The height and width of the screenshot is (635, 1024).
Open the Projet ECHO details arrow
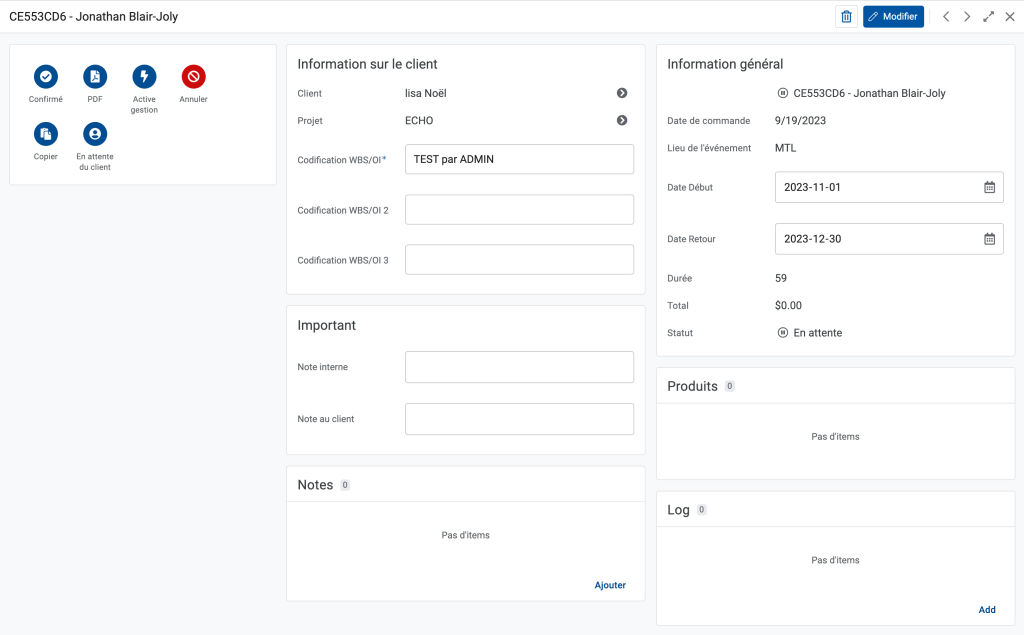[622, 121]
